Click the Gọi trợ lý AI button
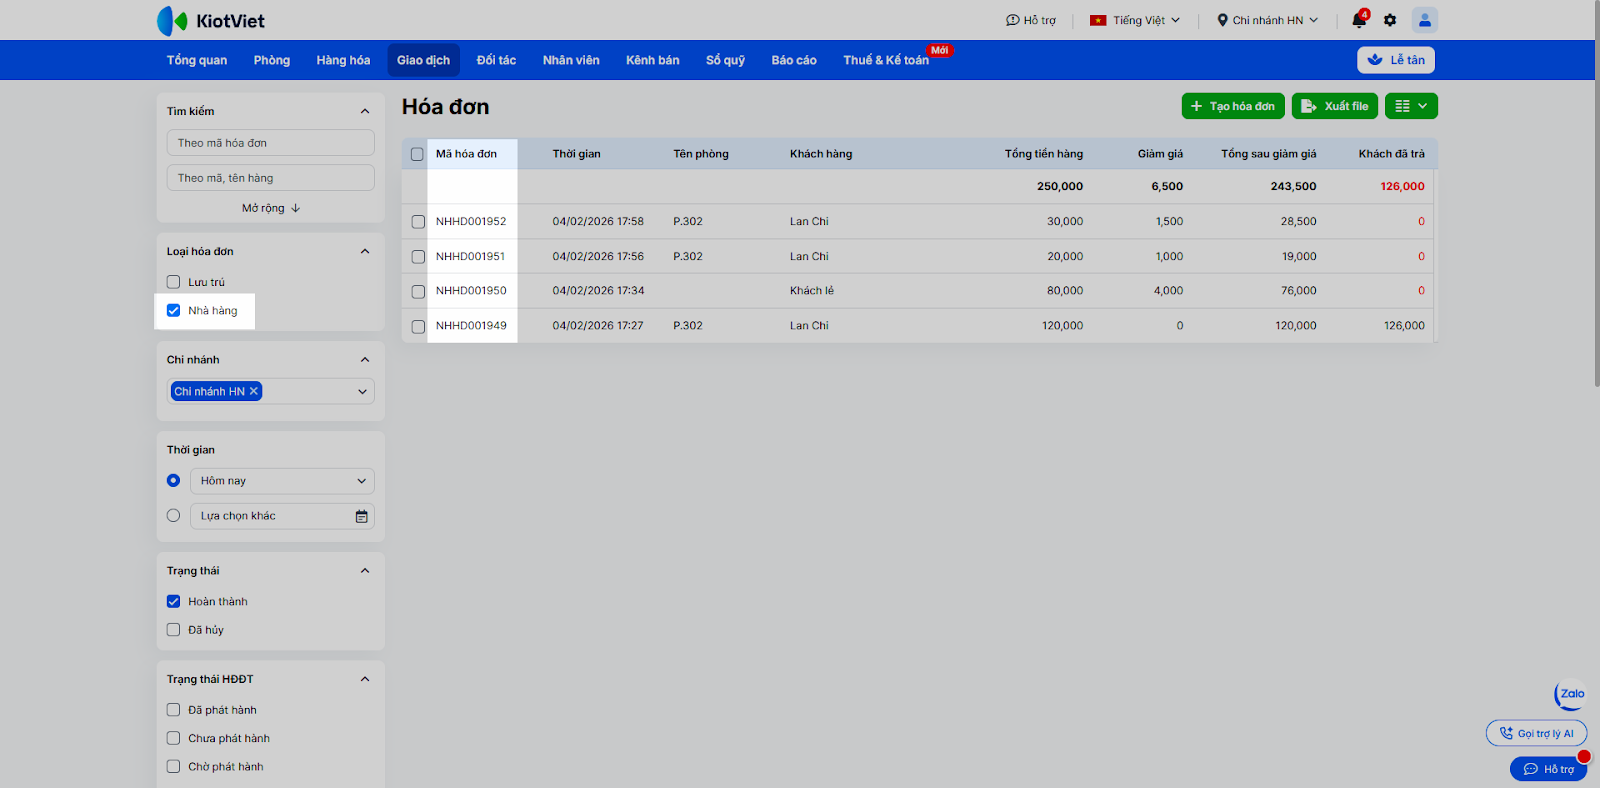This screenshot has width=1600, height=788. click(1536, 733)
